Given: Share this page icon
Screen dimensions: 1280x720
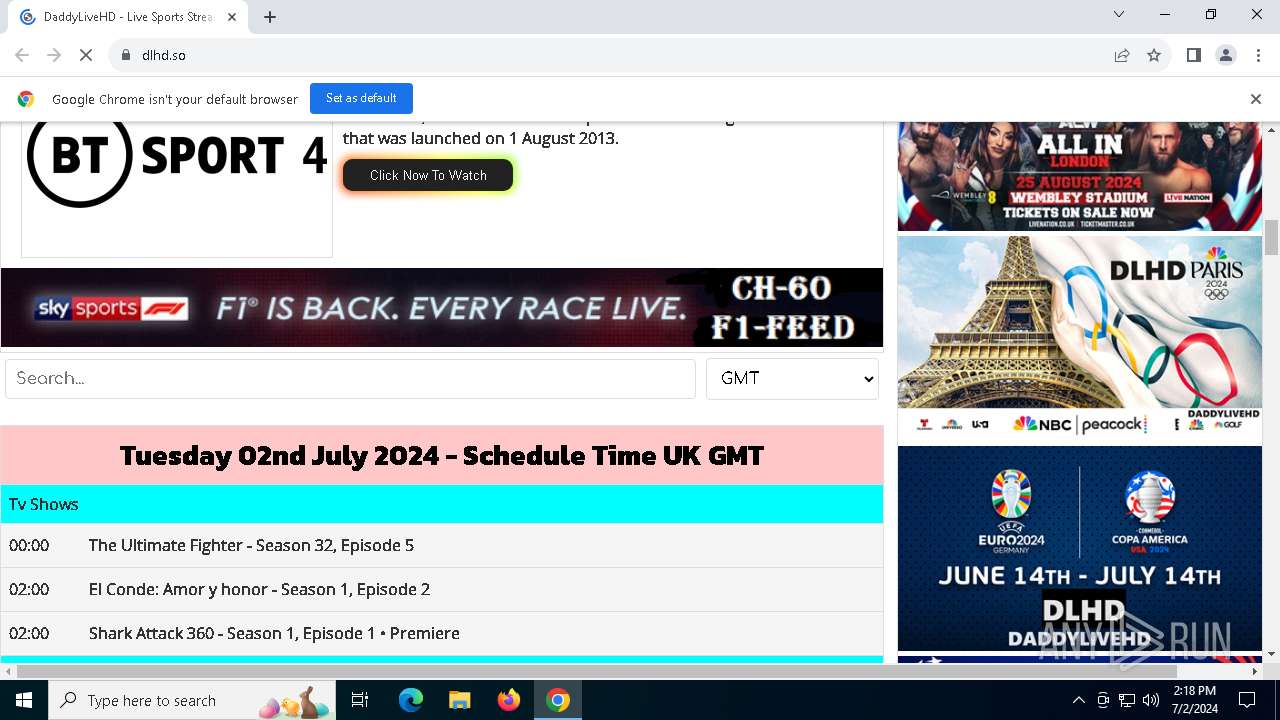Looking at the screenshot, I should coord(1122,55).
